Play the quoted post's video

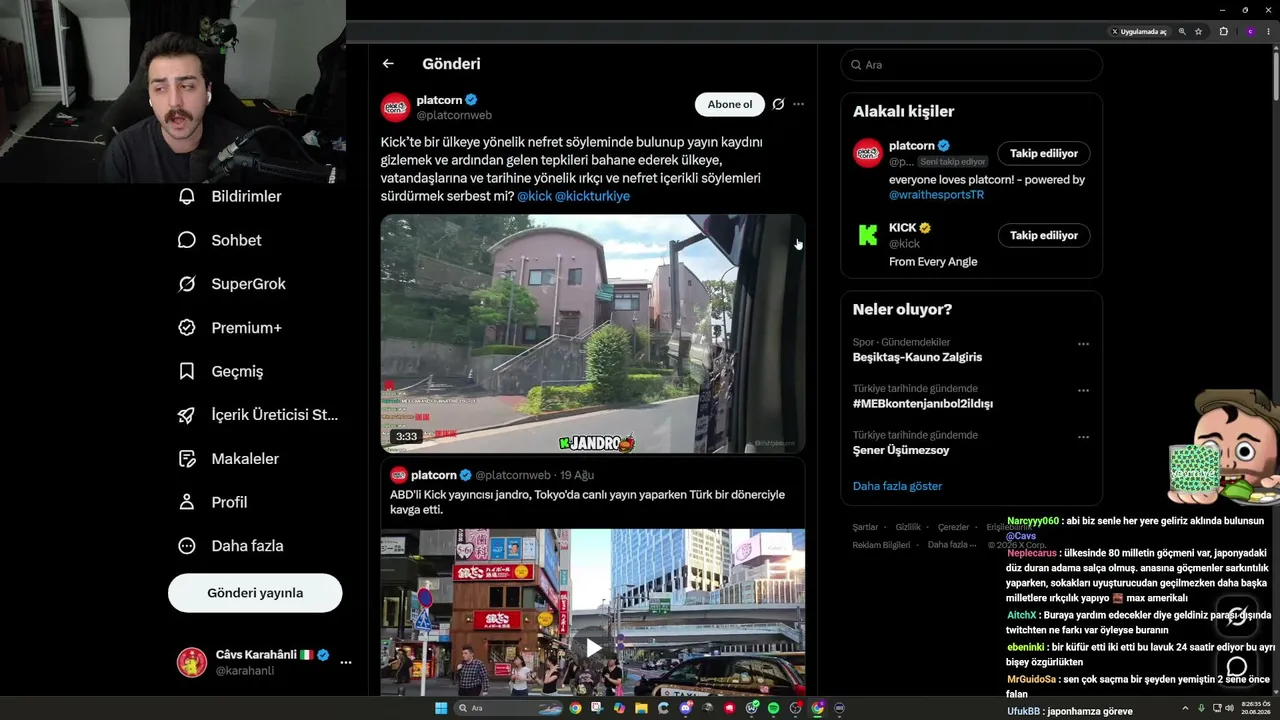(594, 648)
